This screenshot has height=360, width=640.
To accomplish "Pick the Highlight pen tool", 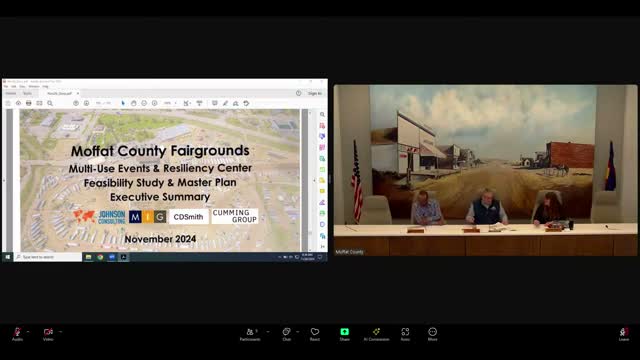I will (x=225, y=103).
